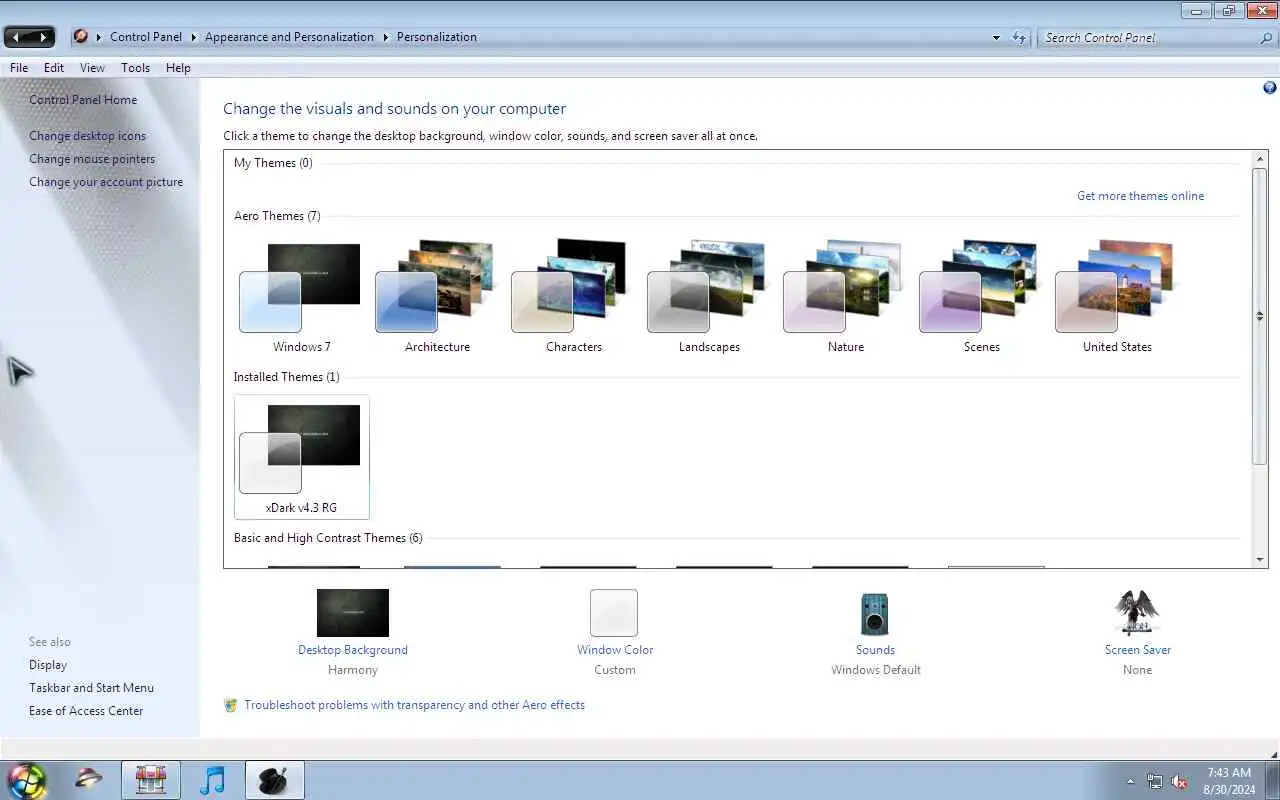Click the Desktop Background link text
Viewport: 1280px width, 800px height.
(353, 650)
